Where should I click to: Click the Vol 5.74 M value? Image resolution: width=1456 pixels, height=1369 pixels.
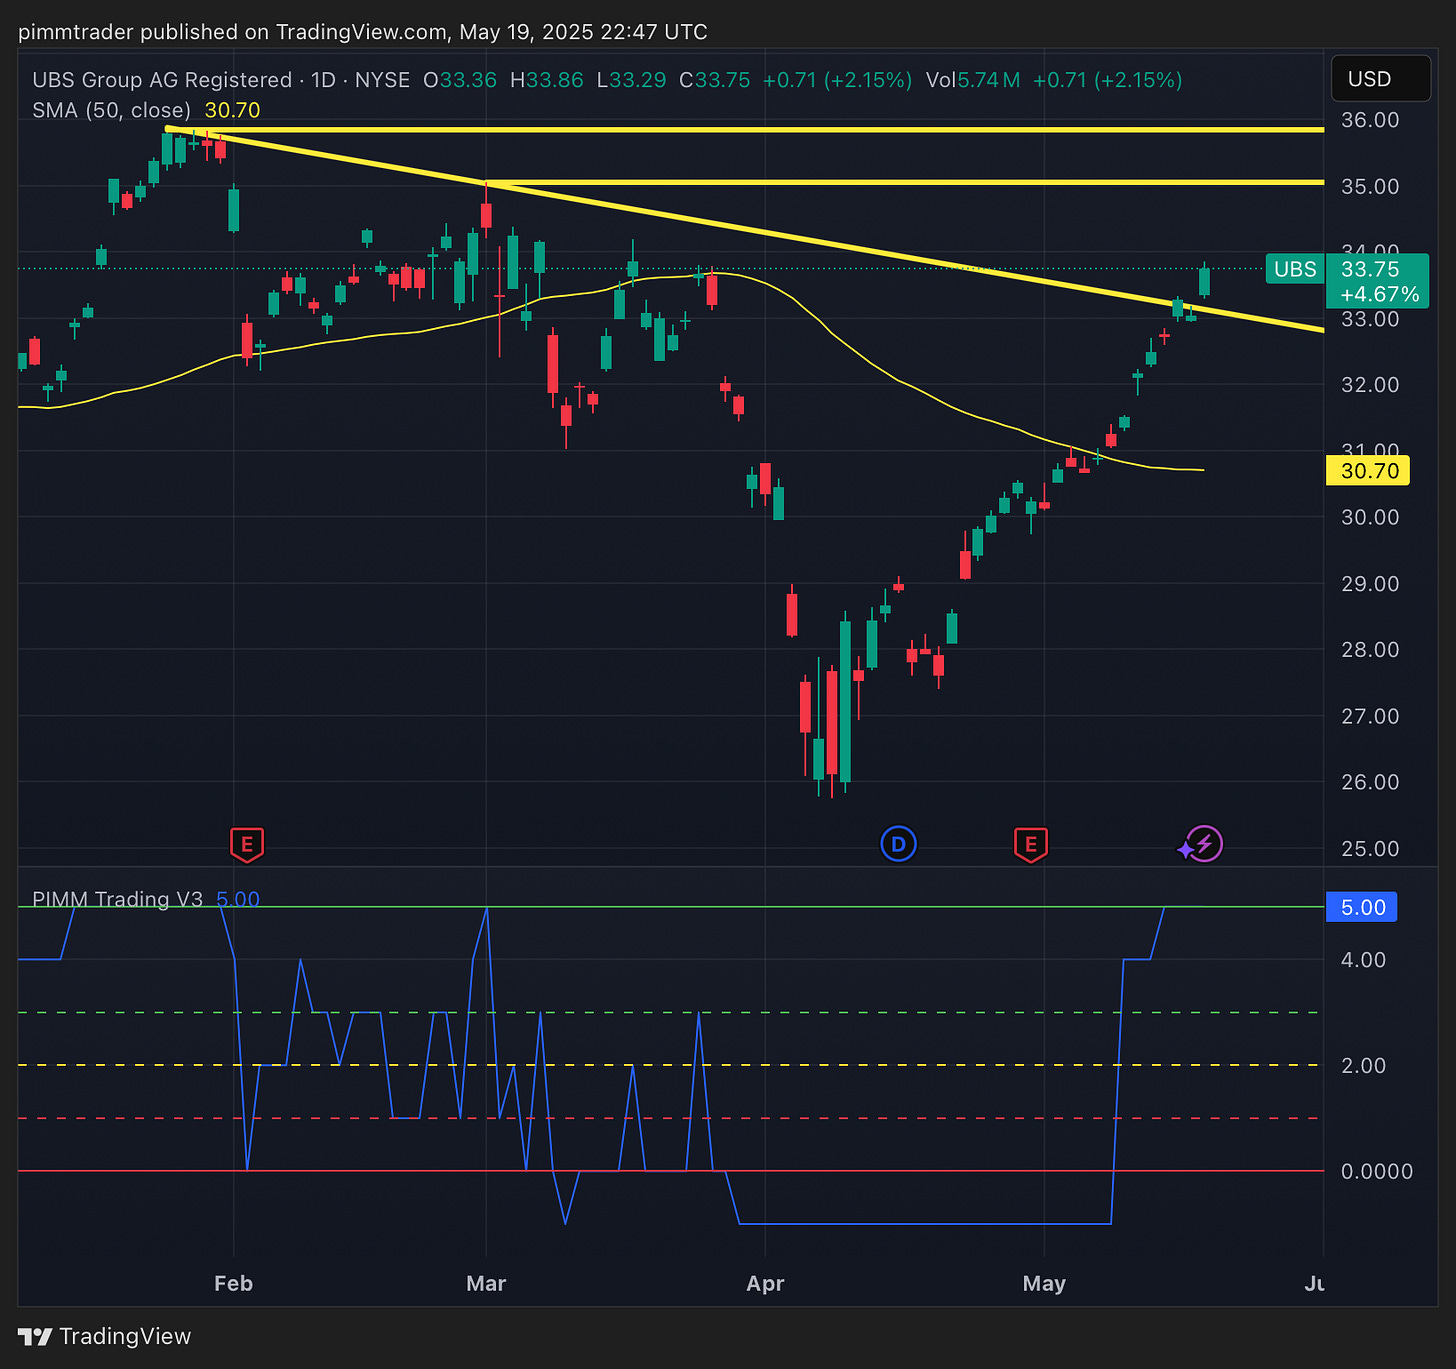coord(973,80)
